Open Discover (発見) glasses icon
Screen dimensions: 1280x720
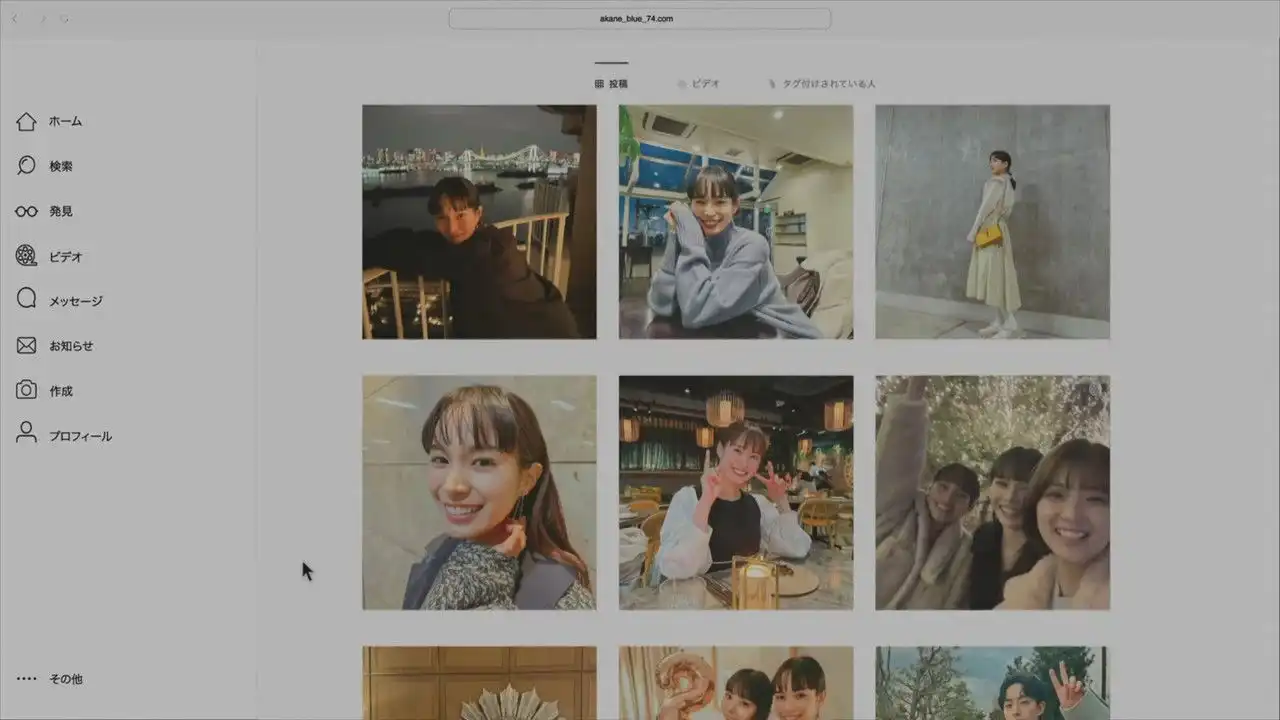27,212
